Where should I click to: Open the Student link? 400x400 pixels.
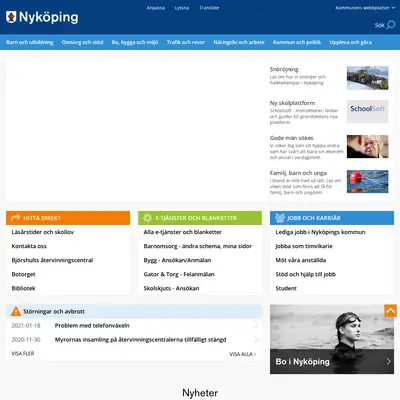click(286, 288)
